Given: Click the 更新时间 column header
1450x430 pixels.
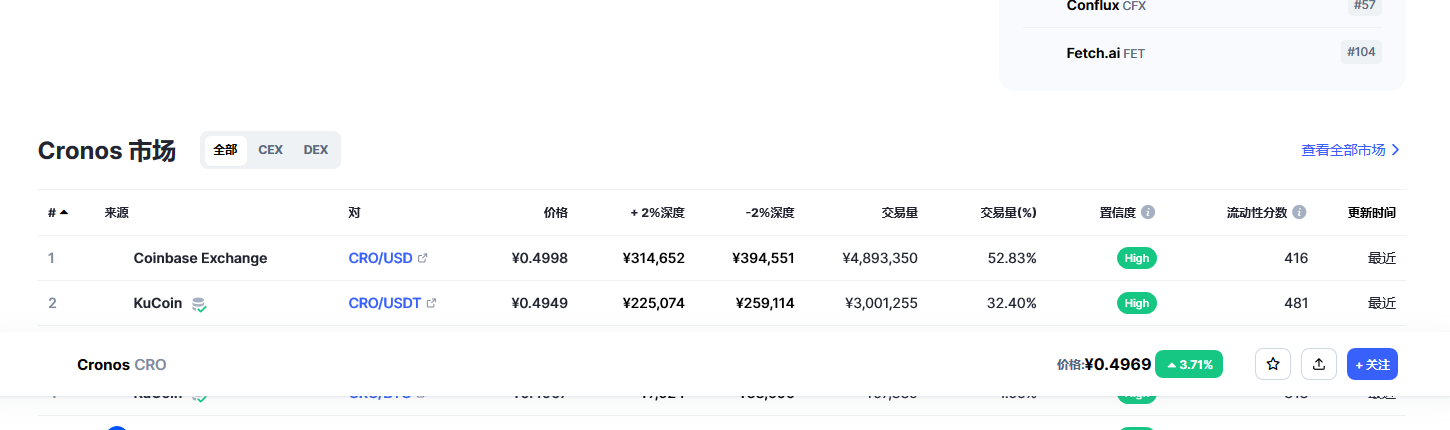Looking at the screenshot, I should click(1371, 212).
